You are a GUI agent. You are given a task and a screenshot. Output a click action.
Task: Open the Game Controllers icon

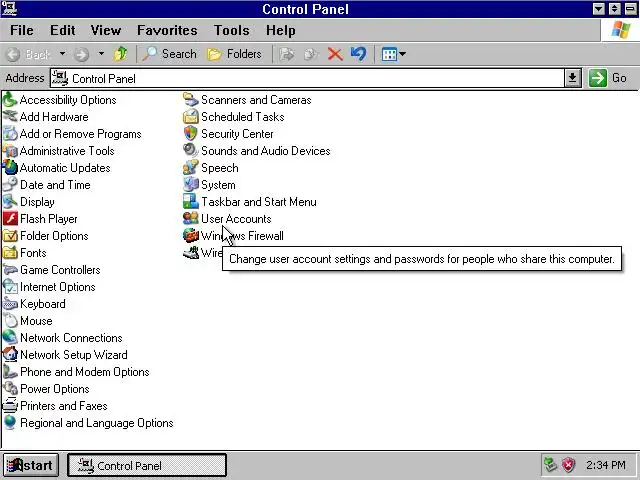10,270
